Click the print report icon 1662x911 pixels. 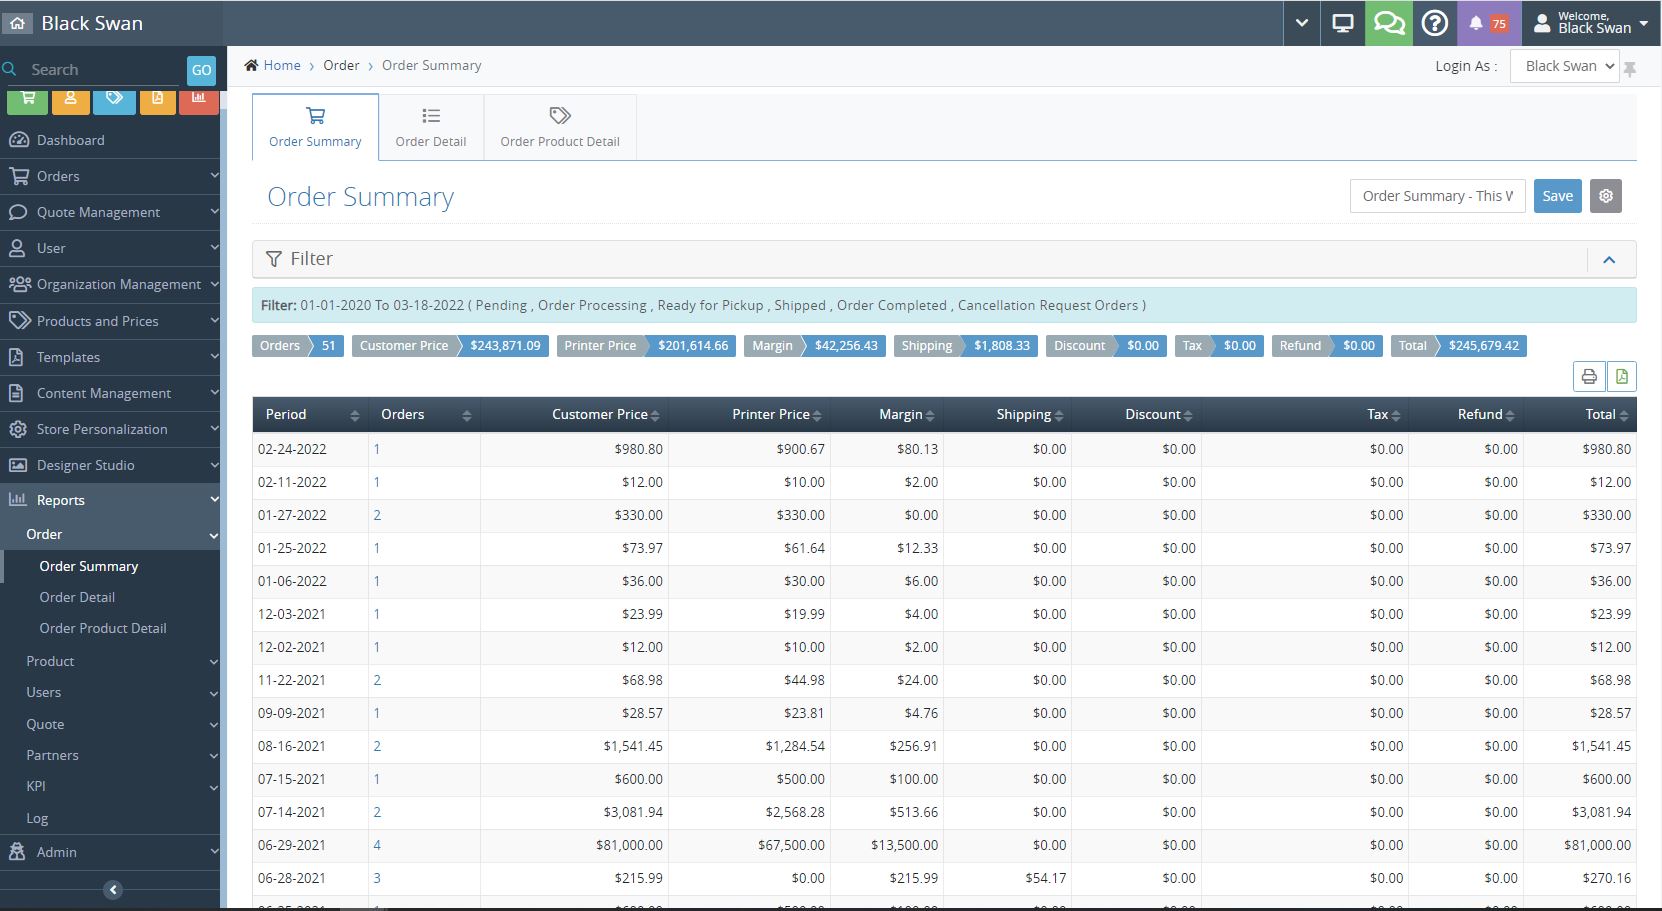tap(1589, 376)
